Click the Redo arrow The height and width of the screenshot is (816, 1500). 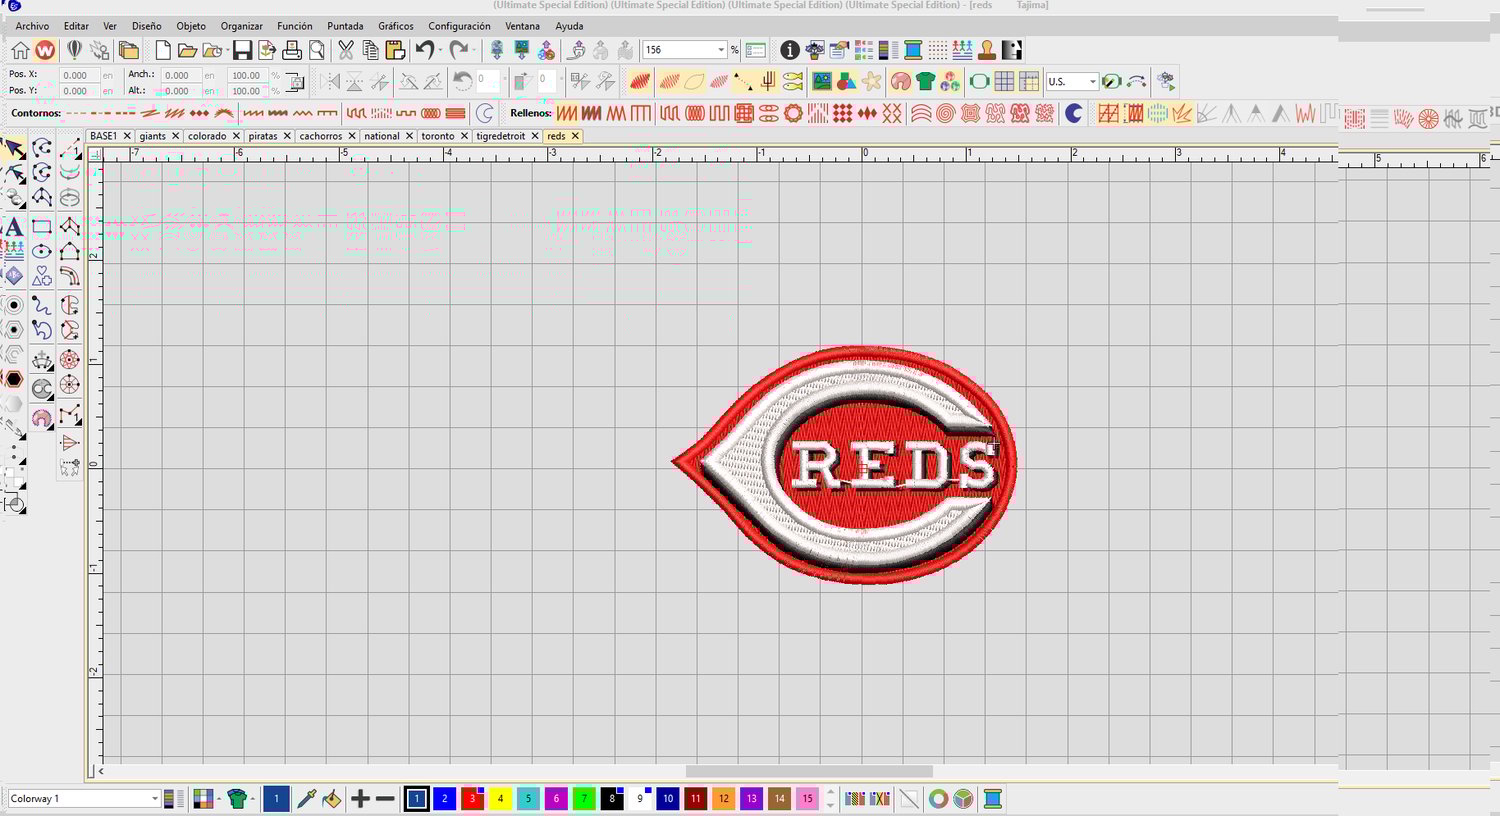tap(459, 50)
